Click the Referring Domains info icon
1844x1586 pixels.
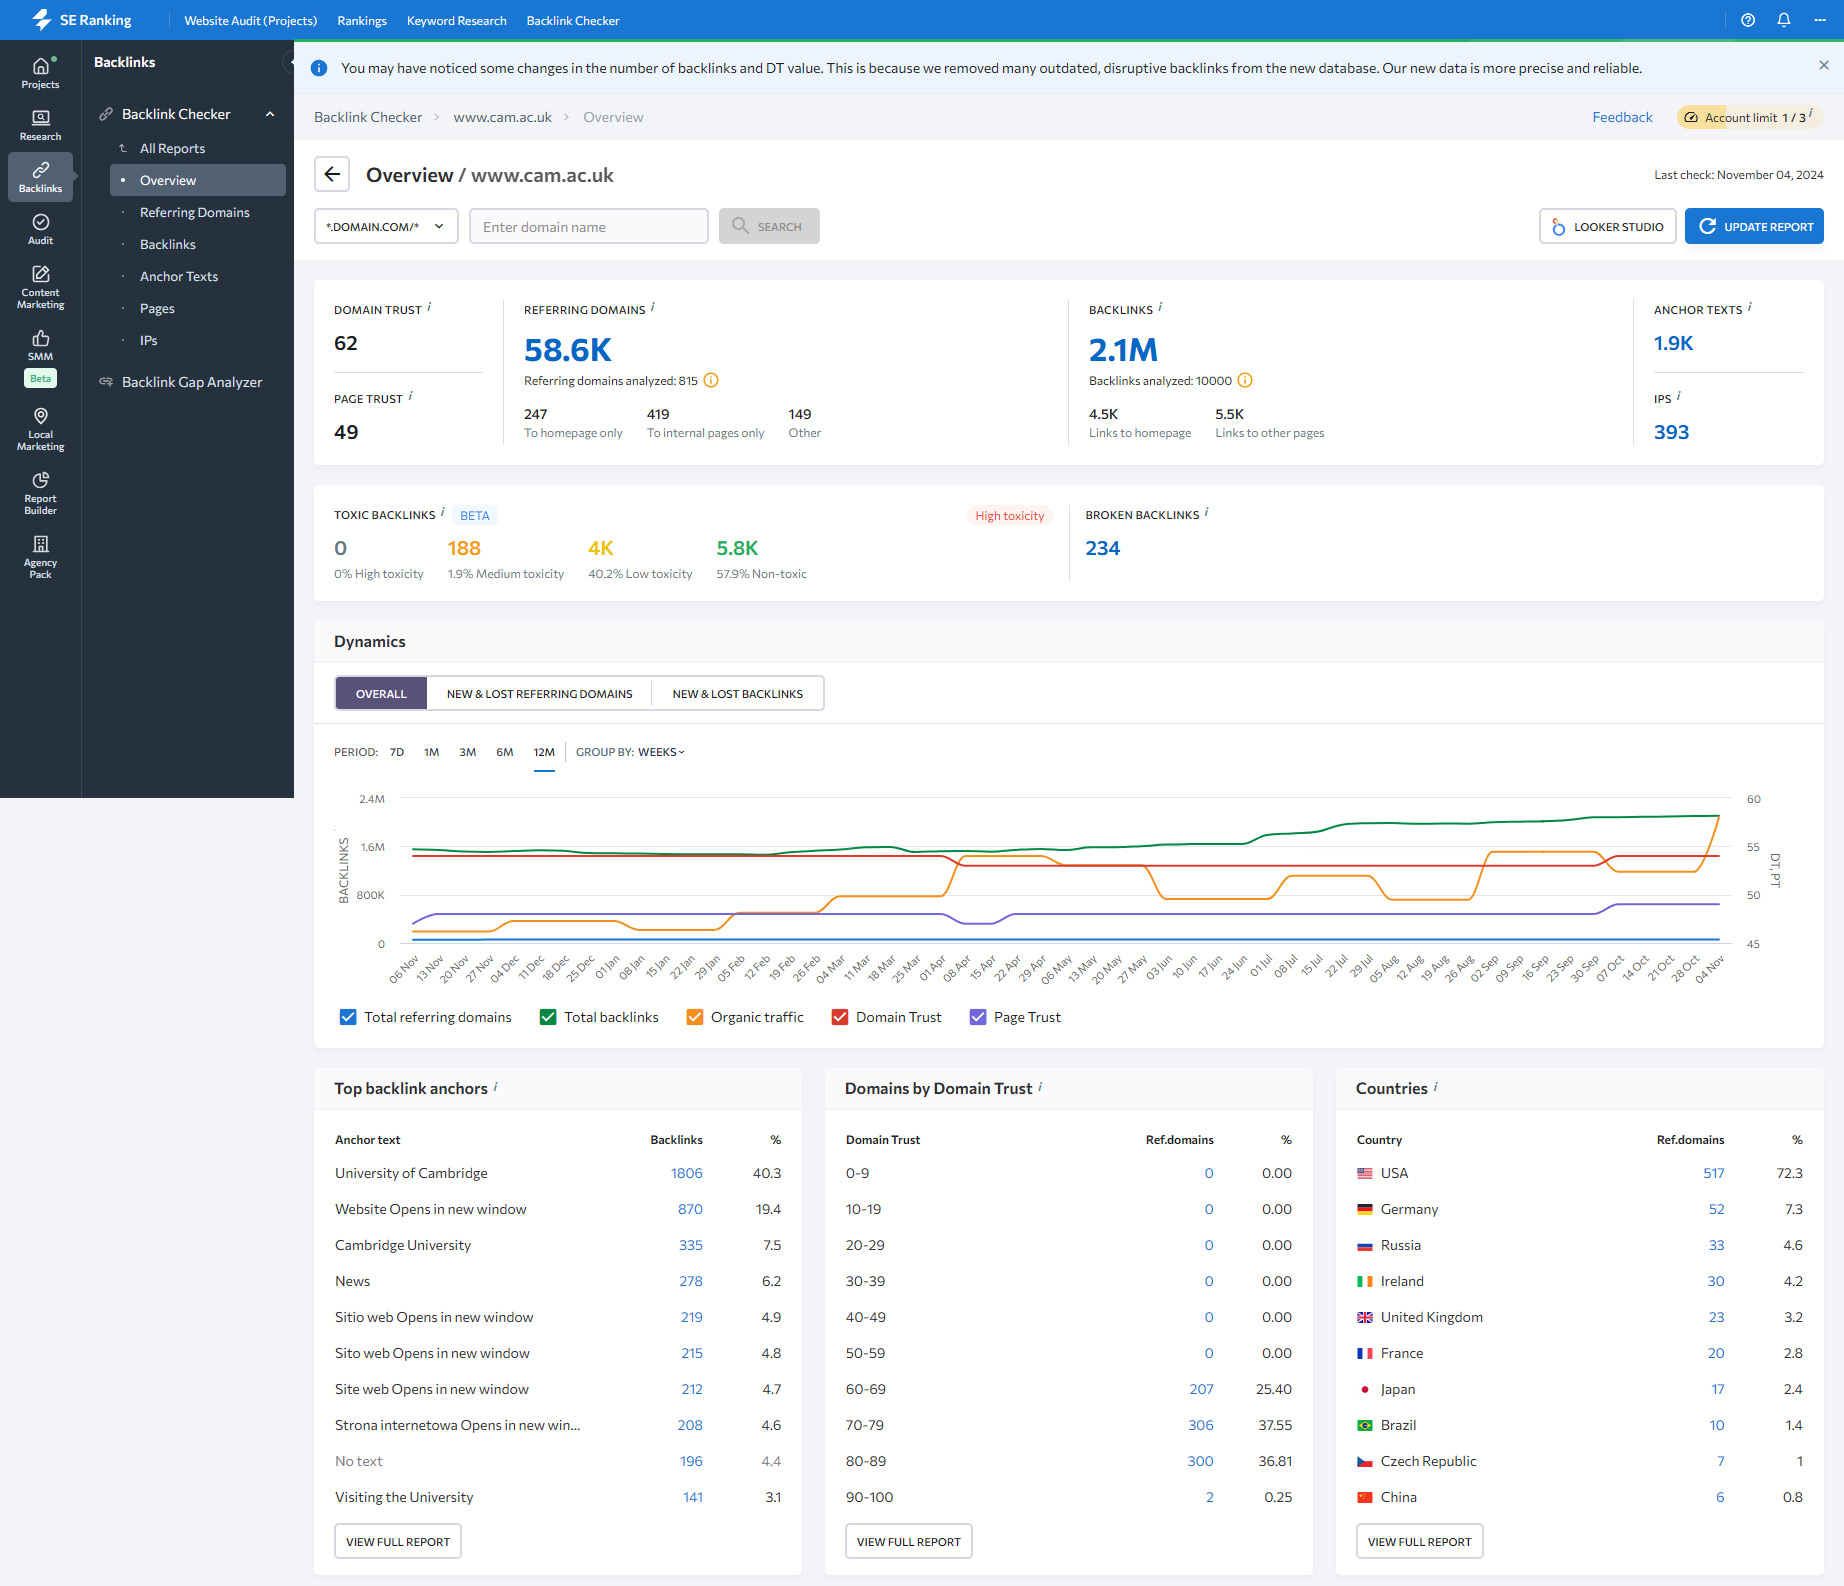[653, 307]
